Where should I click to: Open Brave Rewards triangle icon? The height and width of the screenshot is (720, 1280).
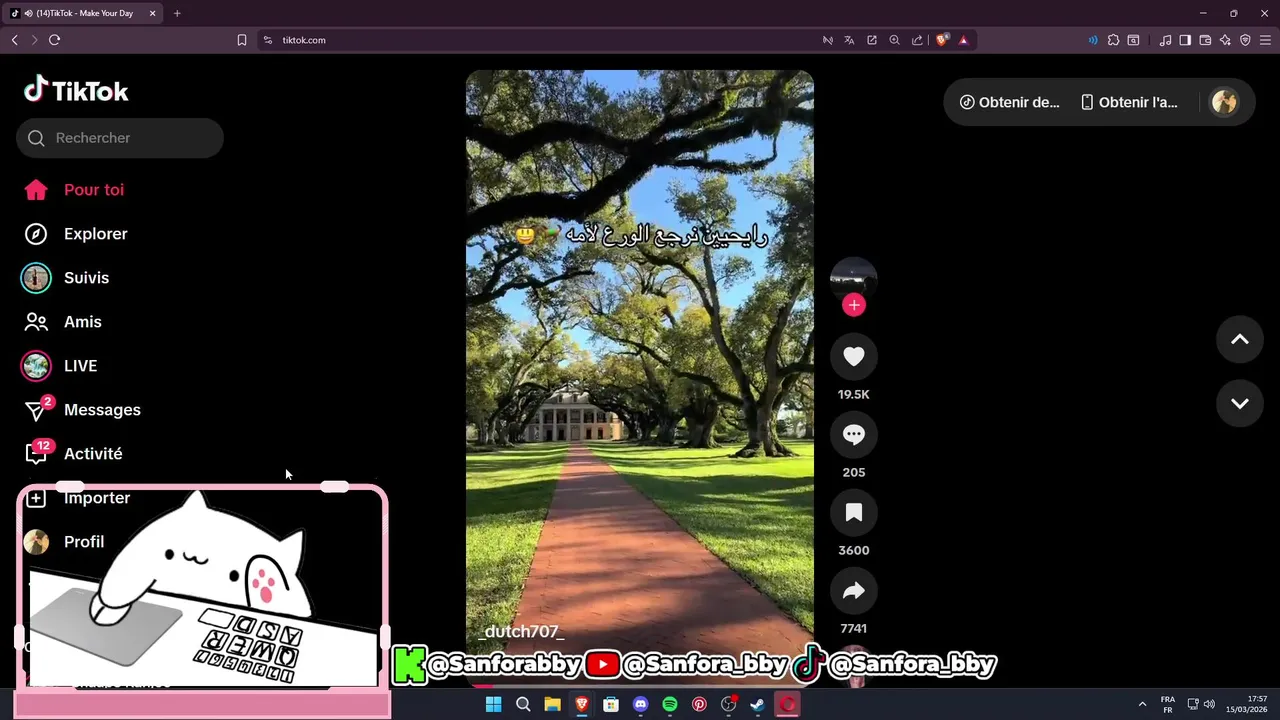tap(963, 40)
